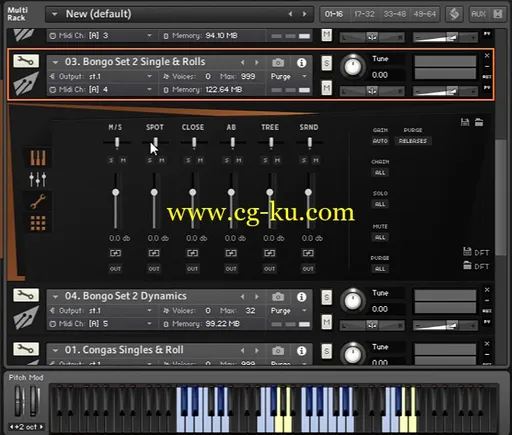Click link icon under SRND channel

308,253
